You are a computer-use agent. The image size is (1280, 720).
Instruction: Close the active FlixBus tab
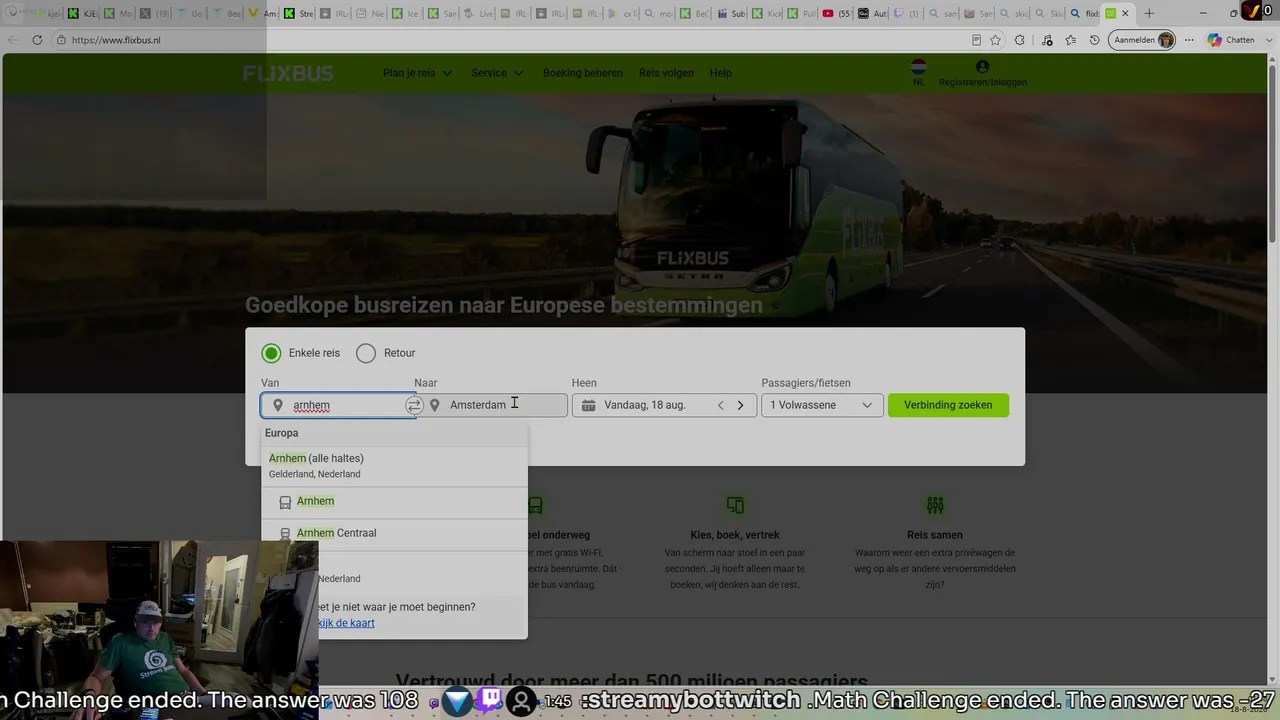pyautogui.click(x=1125, y=14)
